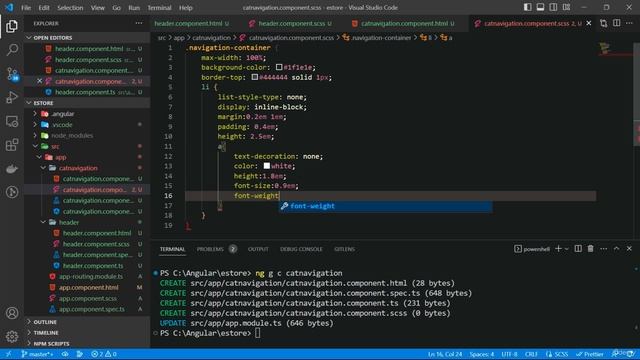
Task: Split the editor to the right
Action: 616,24
